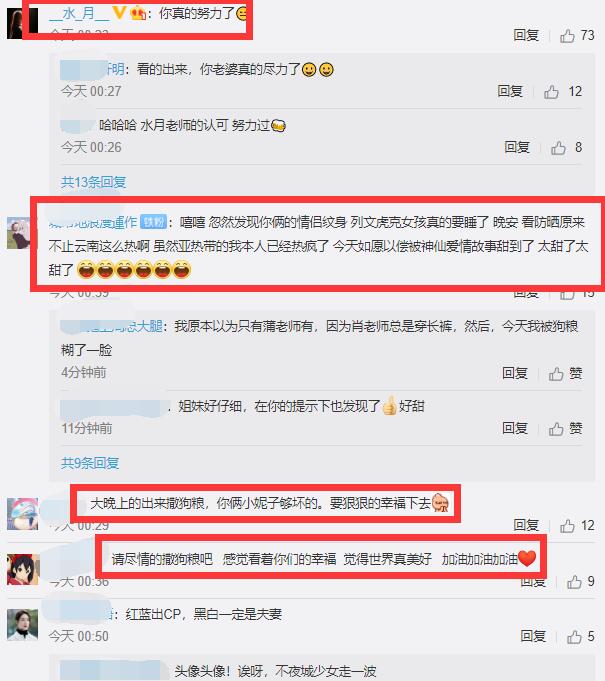Click avatar of the 请尽情的撒狗粮吧 commenter

pos(23,569)
